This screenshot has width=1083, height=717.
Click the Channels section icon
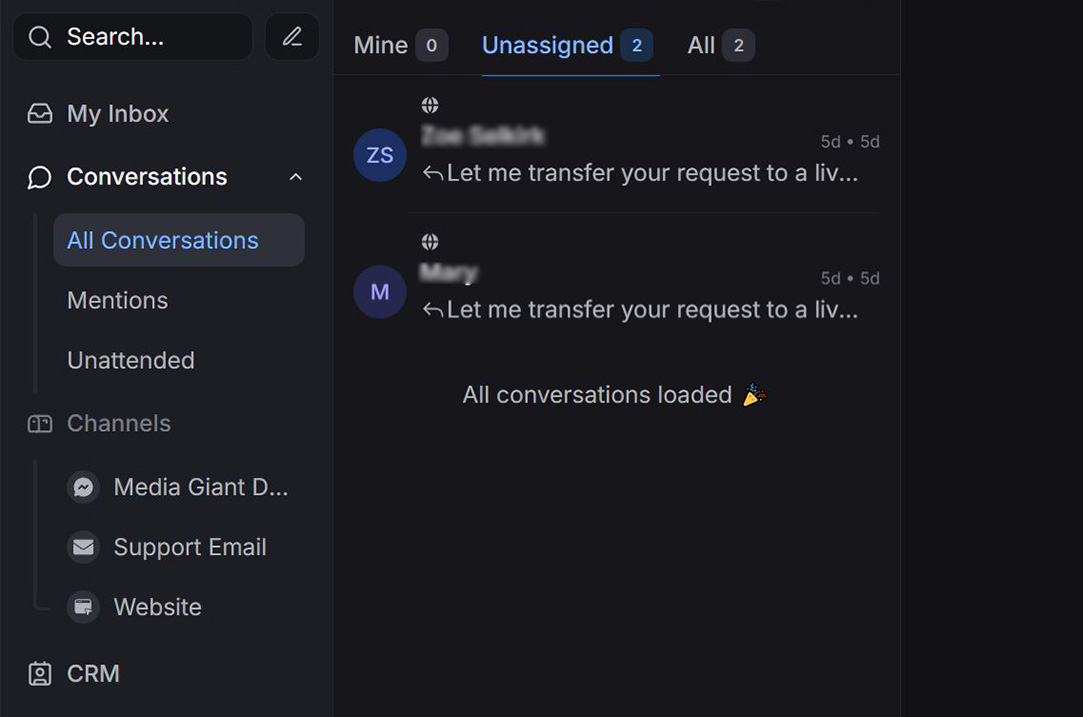coord(40,424)
